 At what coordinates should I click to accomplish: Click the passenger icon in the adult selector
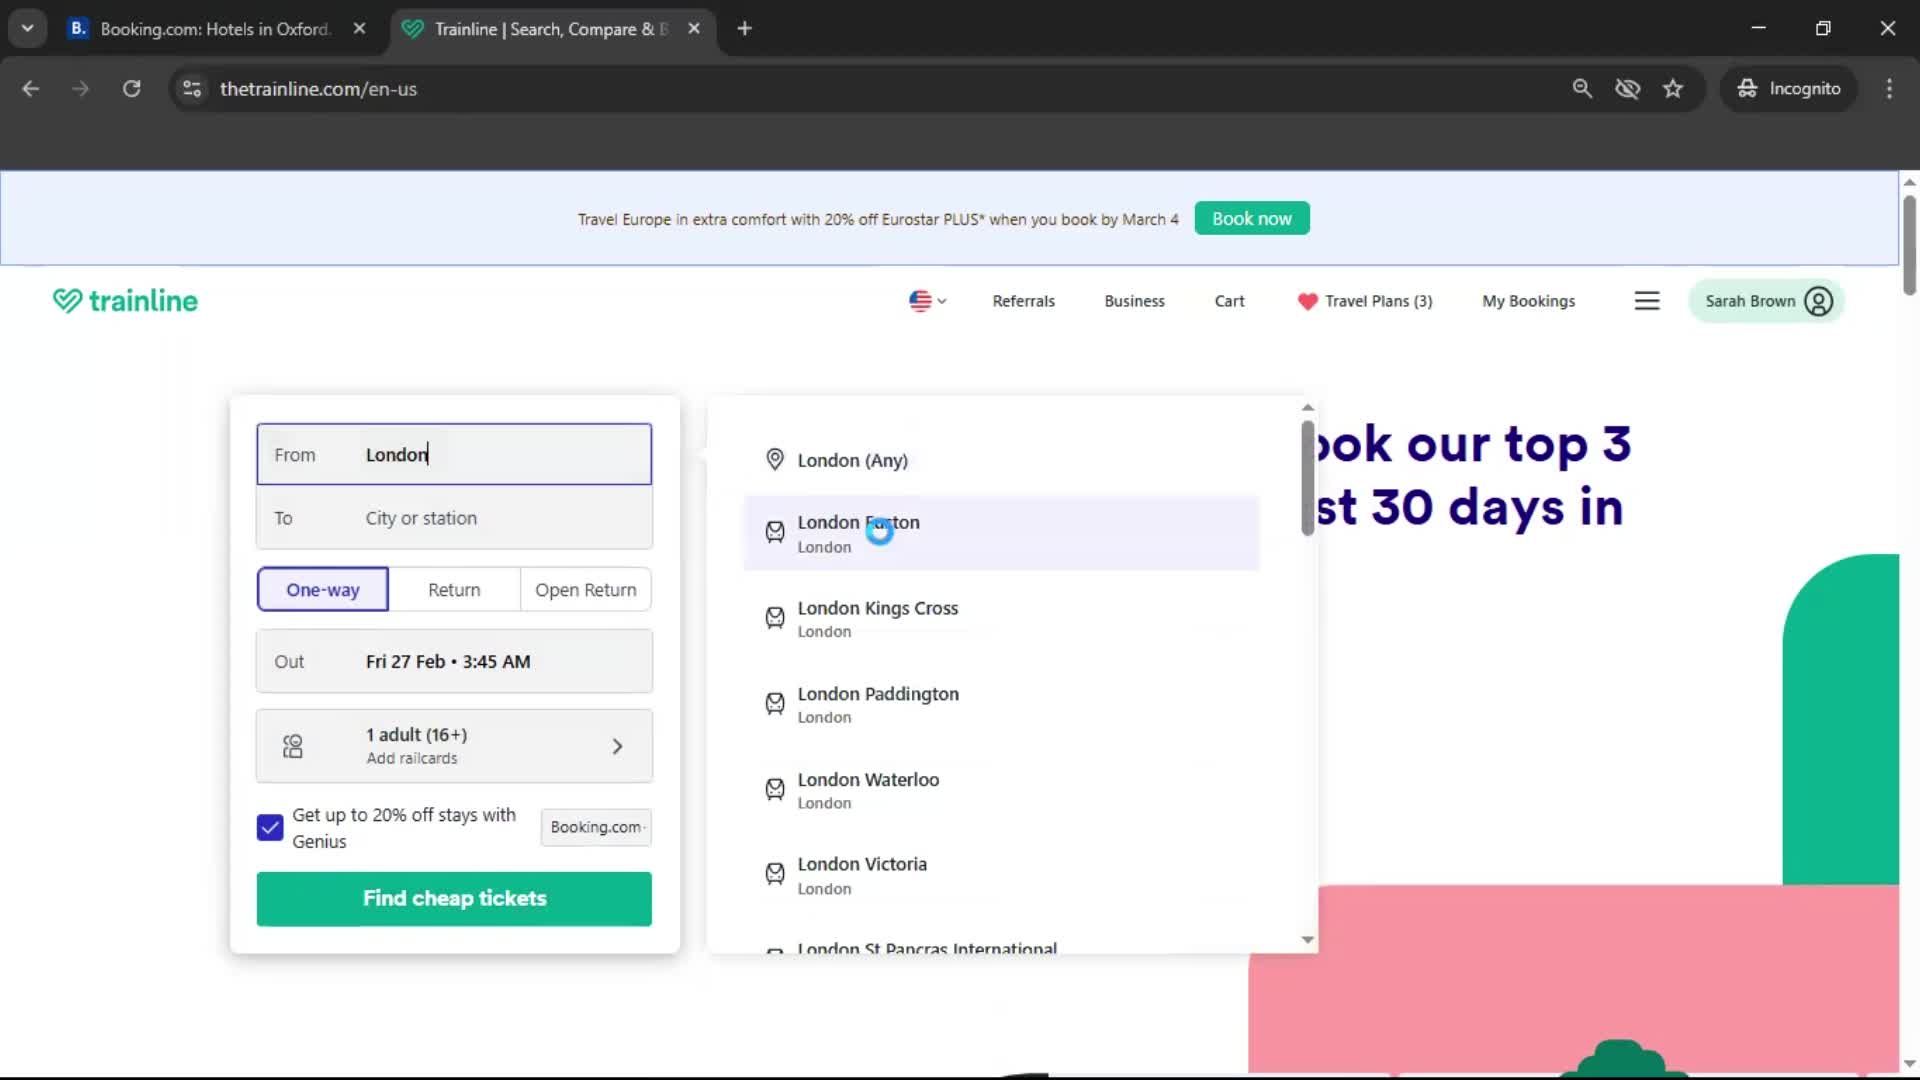pos(291,745)
